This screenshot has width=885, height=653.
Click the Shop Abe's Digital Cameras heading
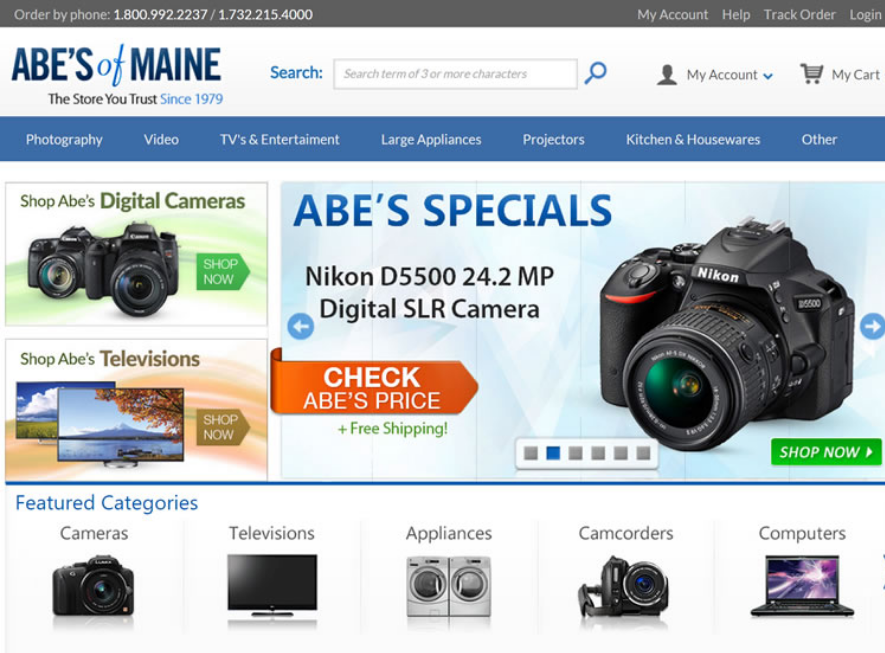click(x=133, y=201)
